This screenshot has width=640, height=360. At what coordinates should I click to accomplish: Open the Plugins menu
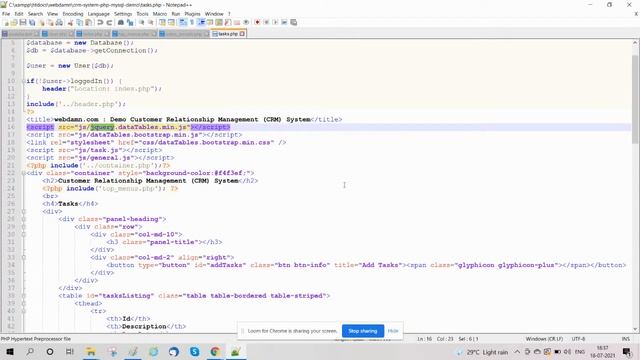(x=192, y=14)
